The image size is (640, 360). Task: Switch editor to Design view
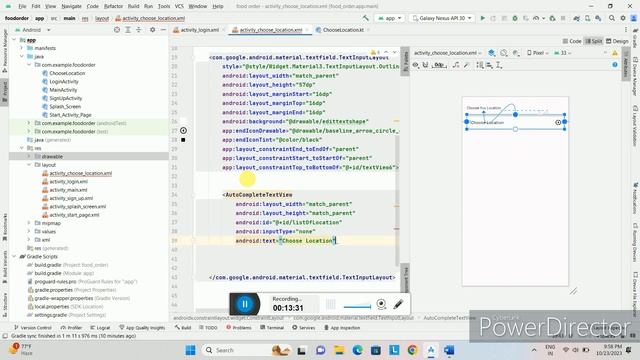617,41
